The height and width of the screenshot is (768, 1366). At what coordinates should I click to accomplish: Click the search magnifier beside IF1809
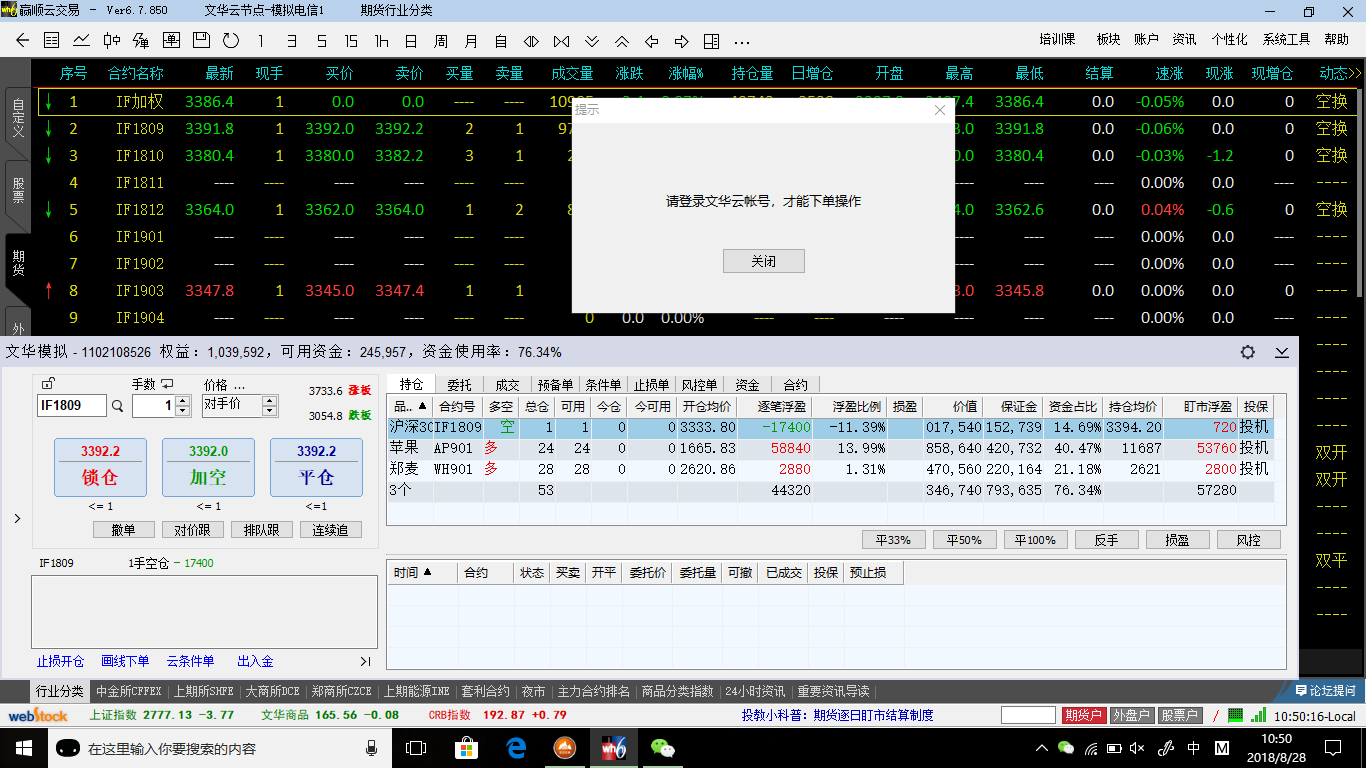click(x=118, y=406)
